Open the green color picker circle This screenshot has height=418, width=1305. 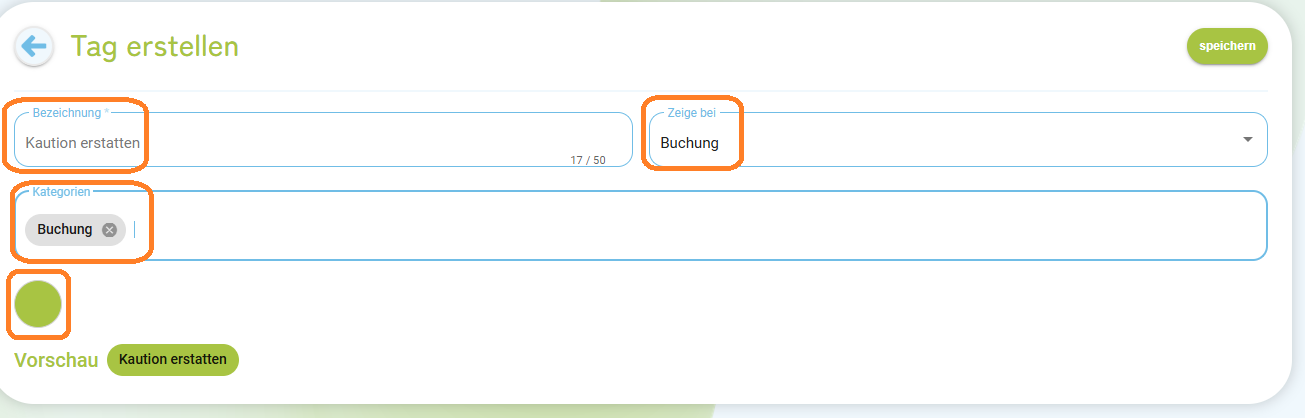tap(38, 304)
